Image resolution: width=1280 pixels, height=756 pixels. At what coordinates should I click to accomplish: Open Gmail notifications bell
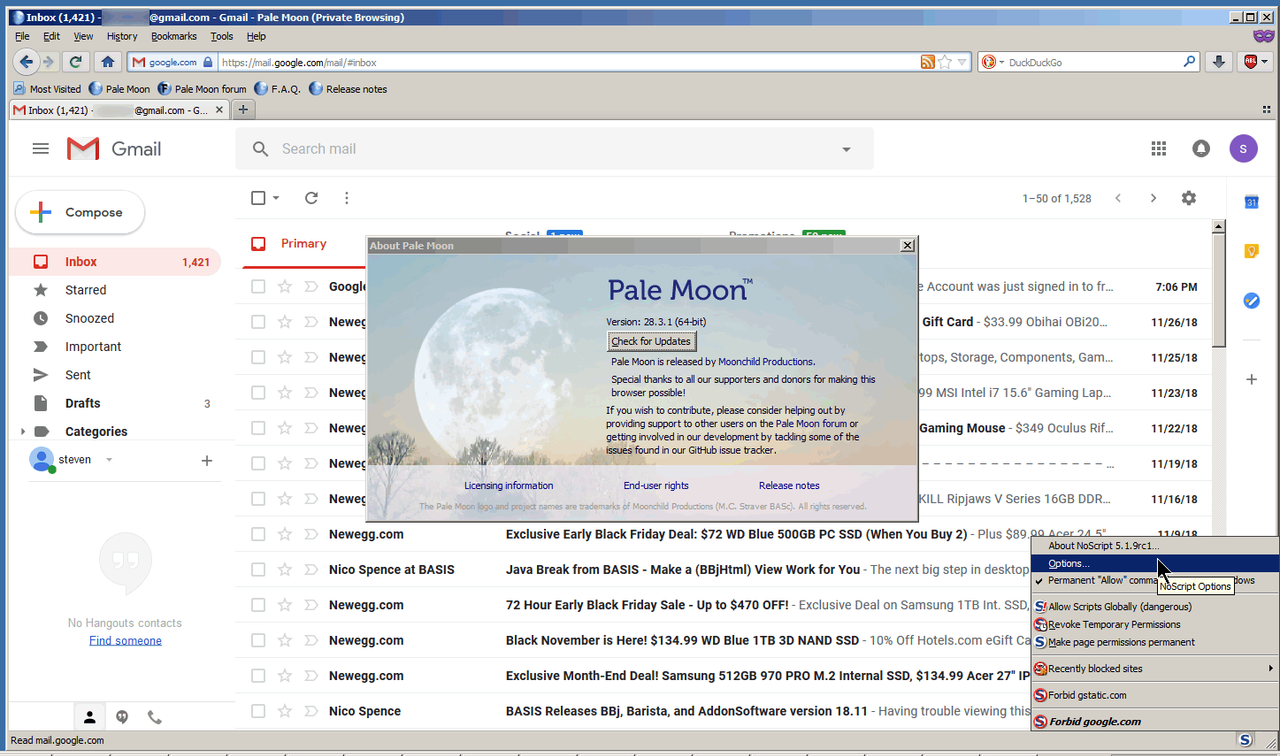click(x=1201, y=149)
